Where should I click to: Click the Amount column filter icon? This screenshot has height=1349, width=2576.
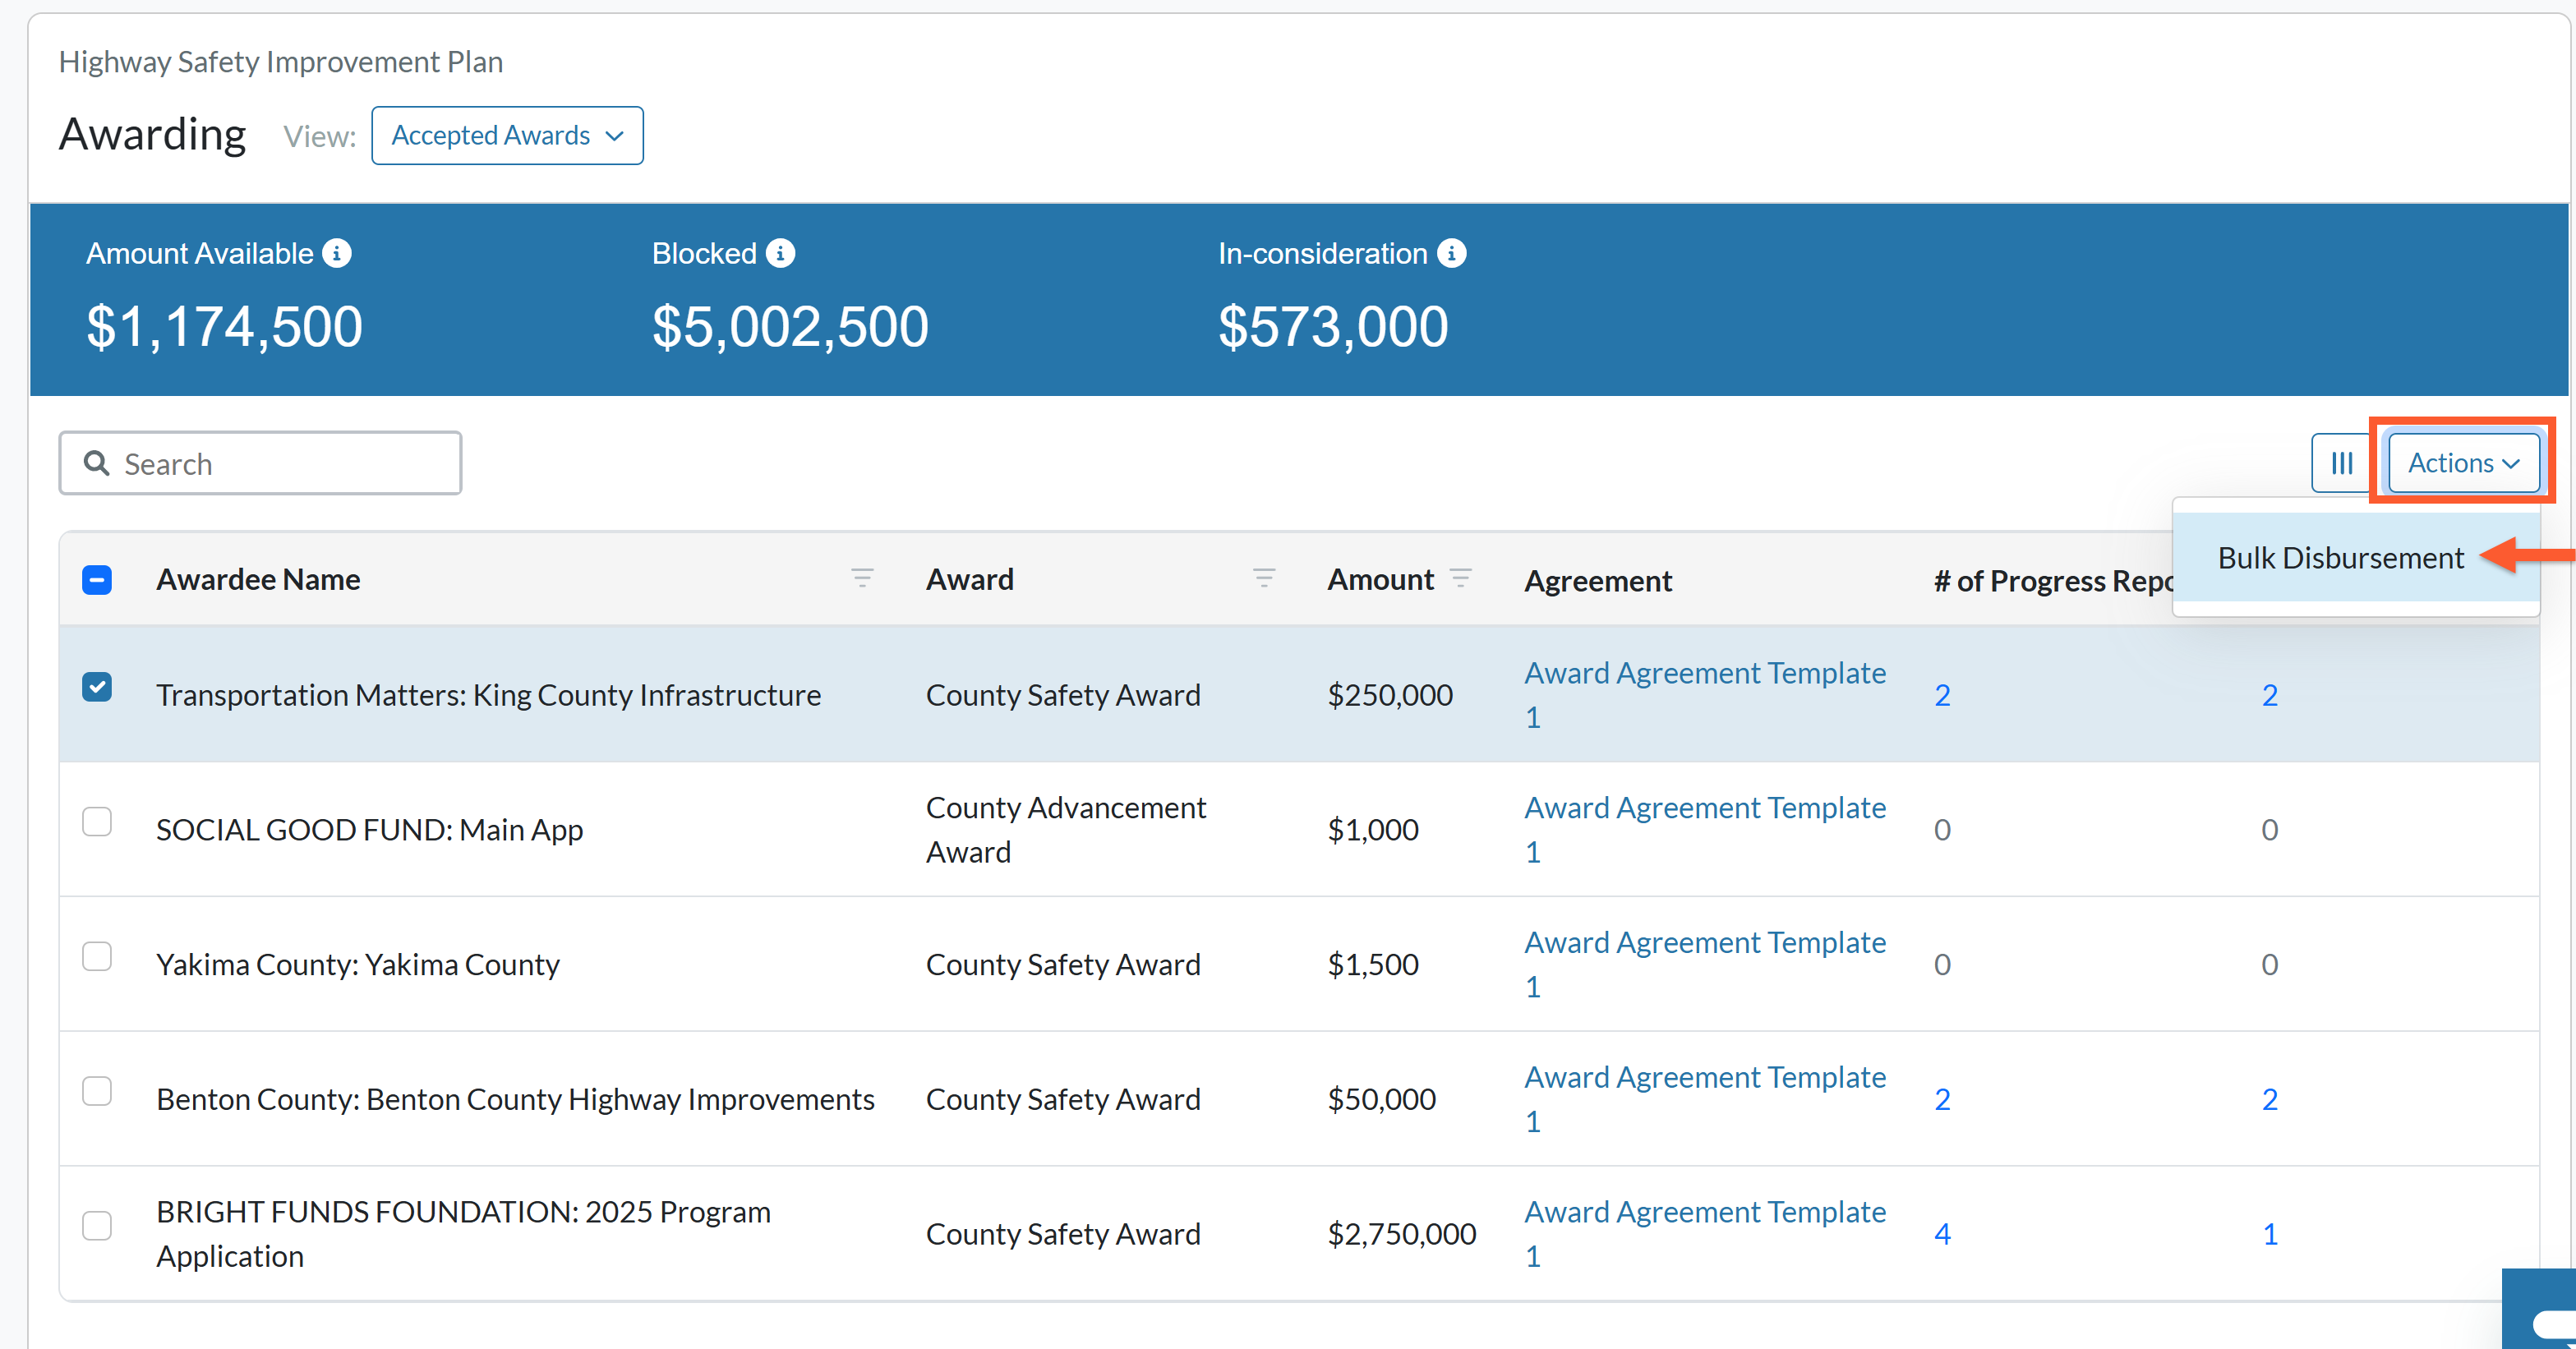pos(1460,578)
